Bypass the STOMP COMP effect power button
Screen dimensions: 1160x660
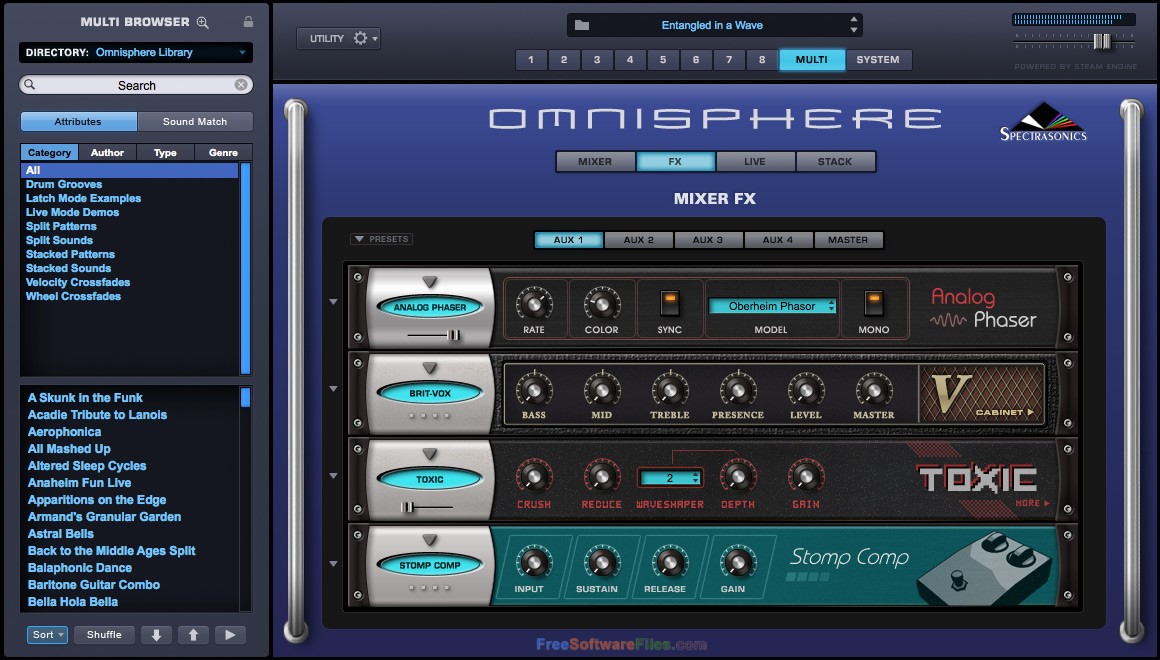430,565
